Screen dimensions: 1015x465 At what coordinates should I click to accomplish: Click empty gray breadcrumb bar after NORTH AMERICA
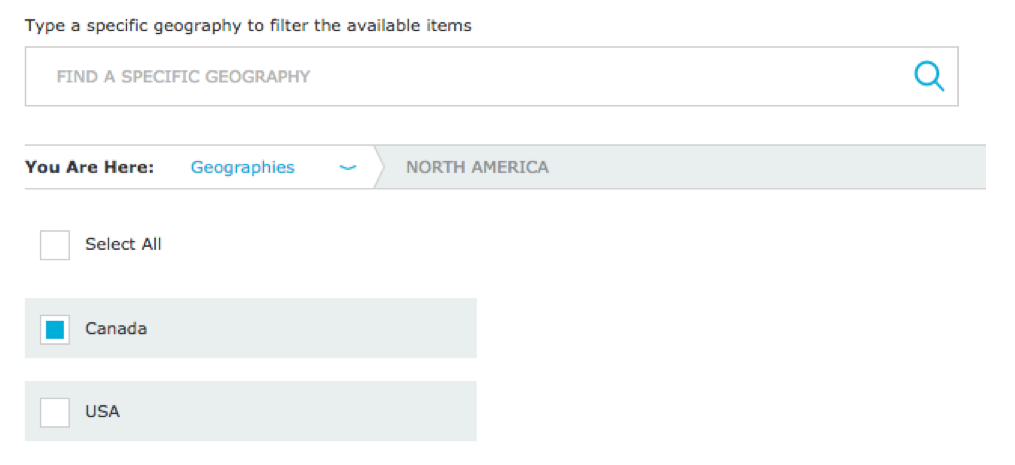pos(764,167)
